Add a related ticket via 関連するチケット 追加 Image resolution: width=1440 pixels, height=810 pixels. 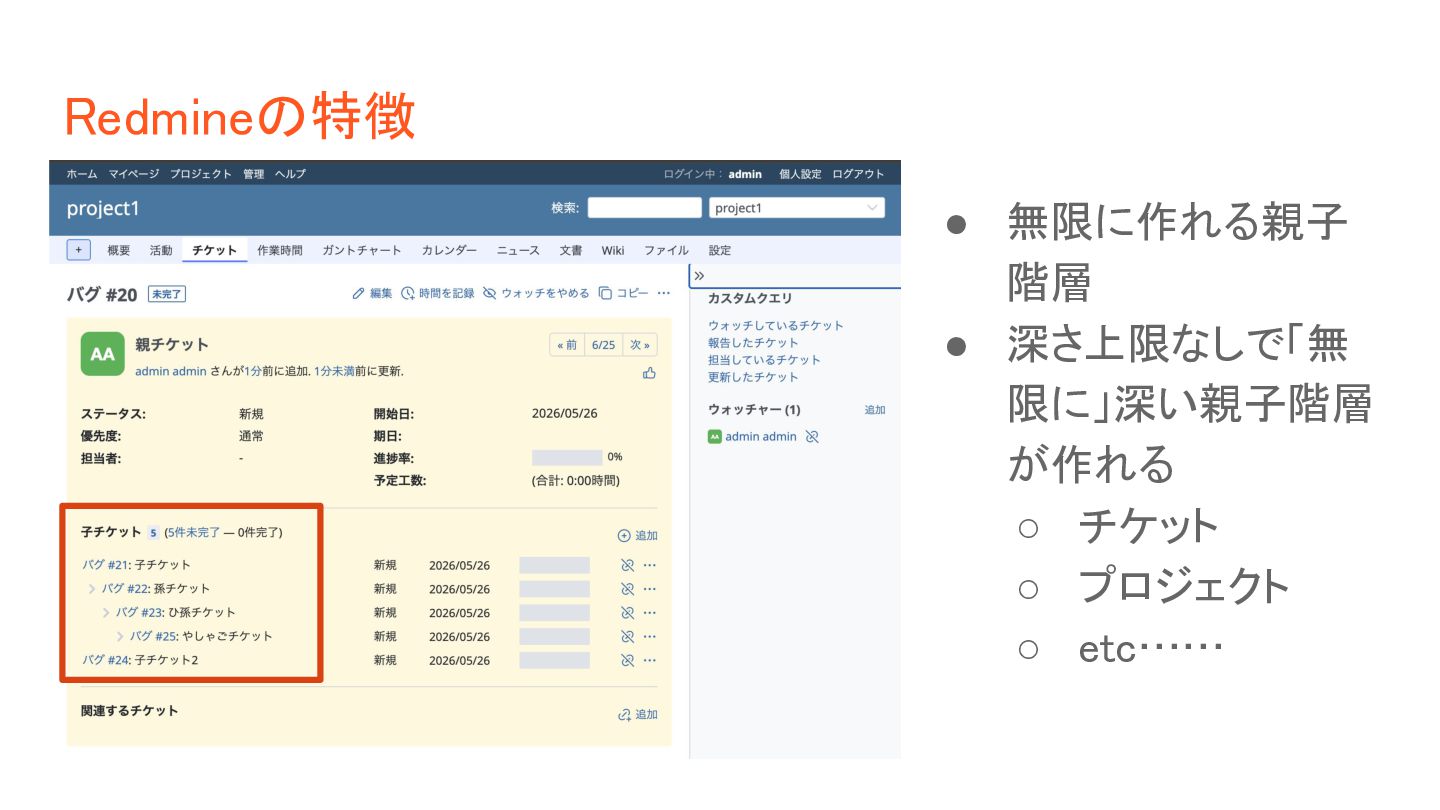click(x=638, y=715)
